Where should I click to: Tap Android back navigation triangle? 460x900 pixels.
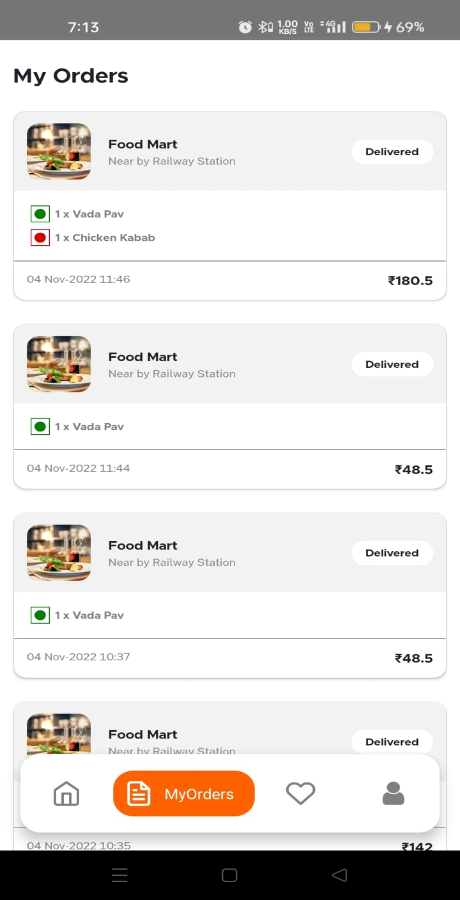click(339, 875)
